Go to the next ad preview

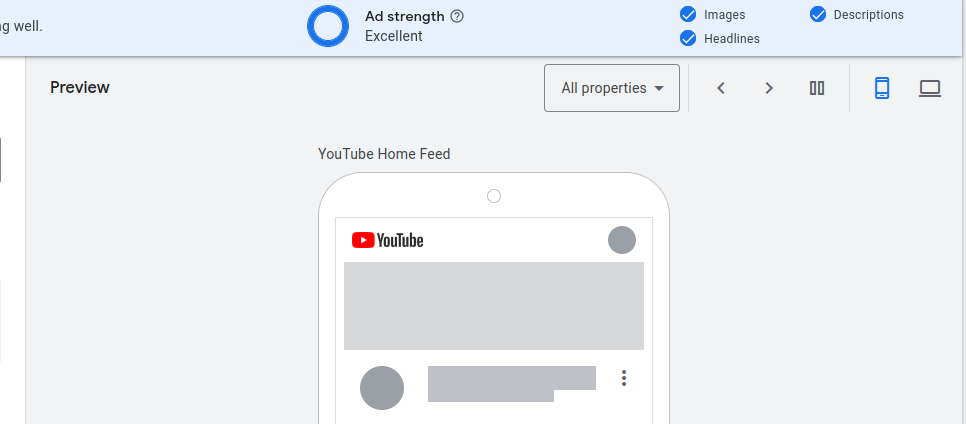point(769,88)
